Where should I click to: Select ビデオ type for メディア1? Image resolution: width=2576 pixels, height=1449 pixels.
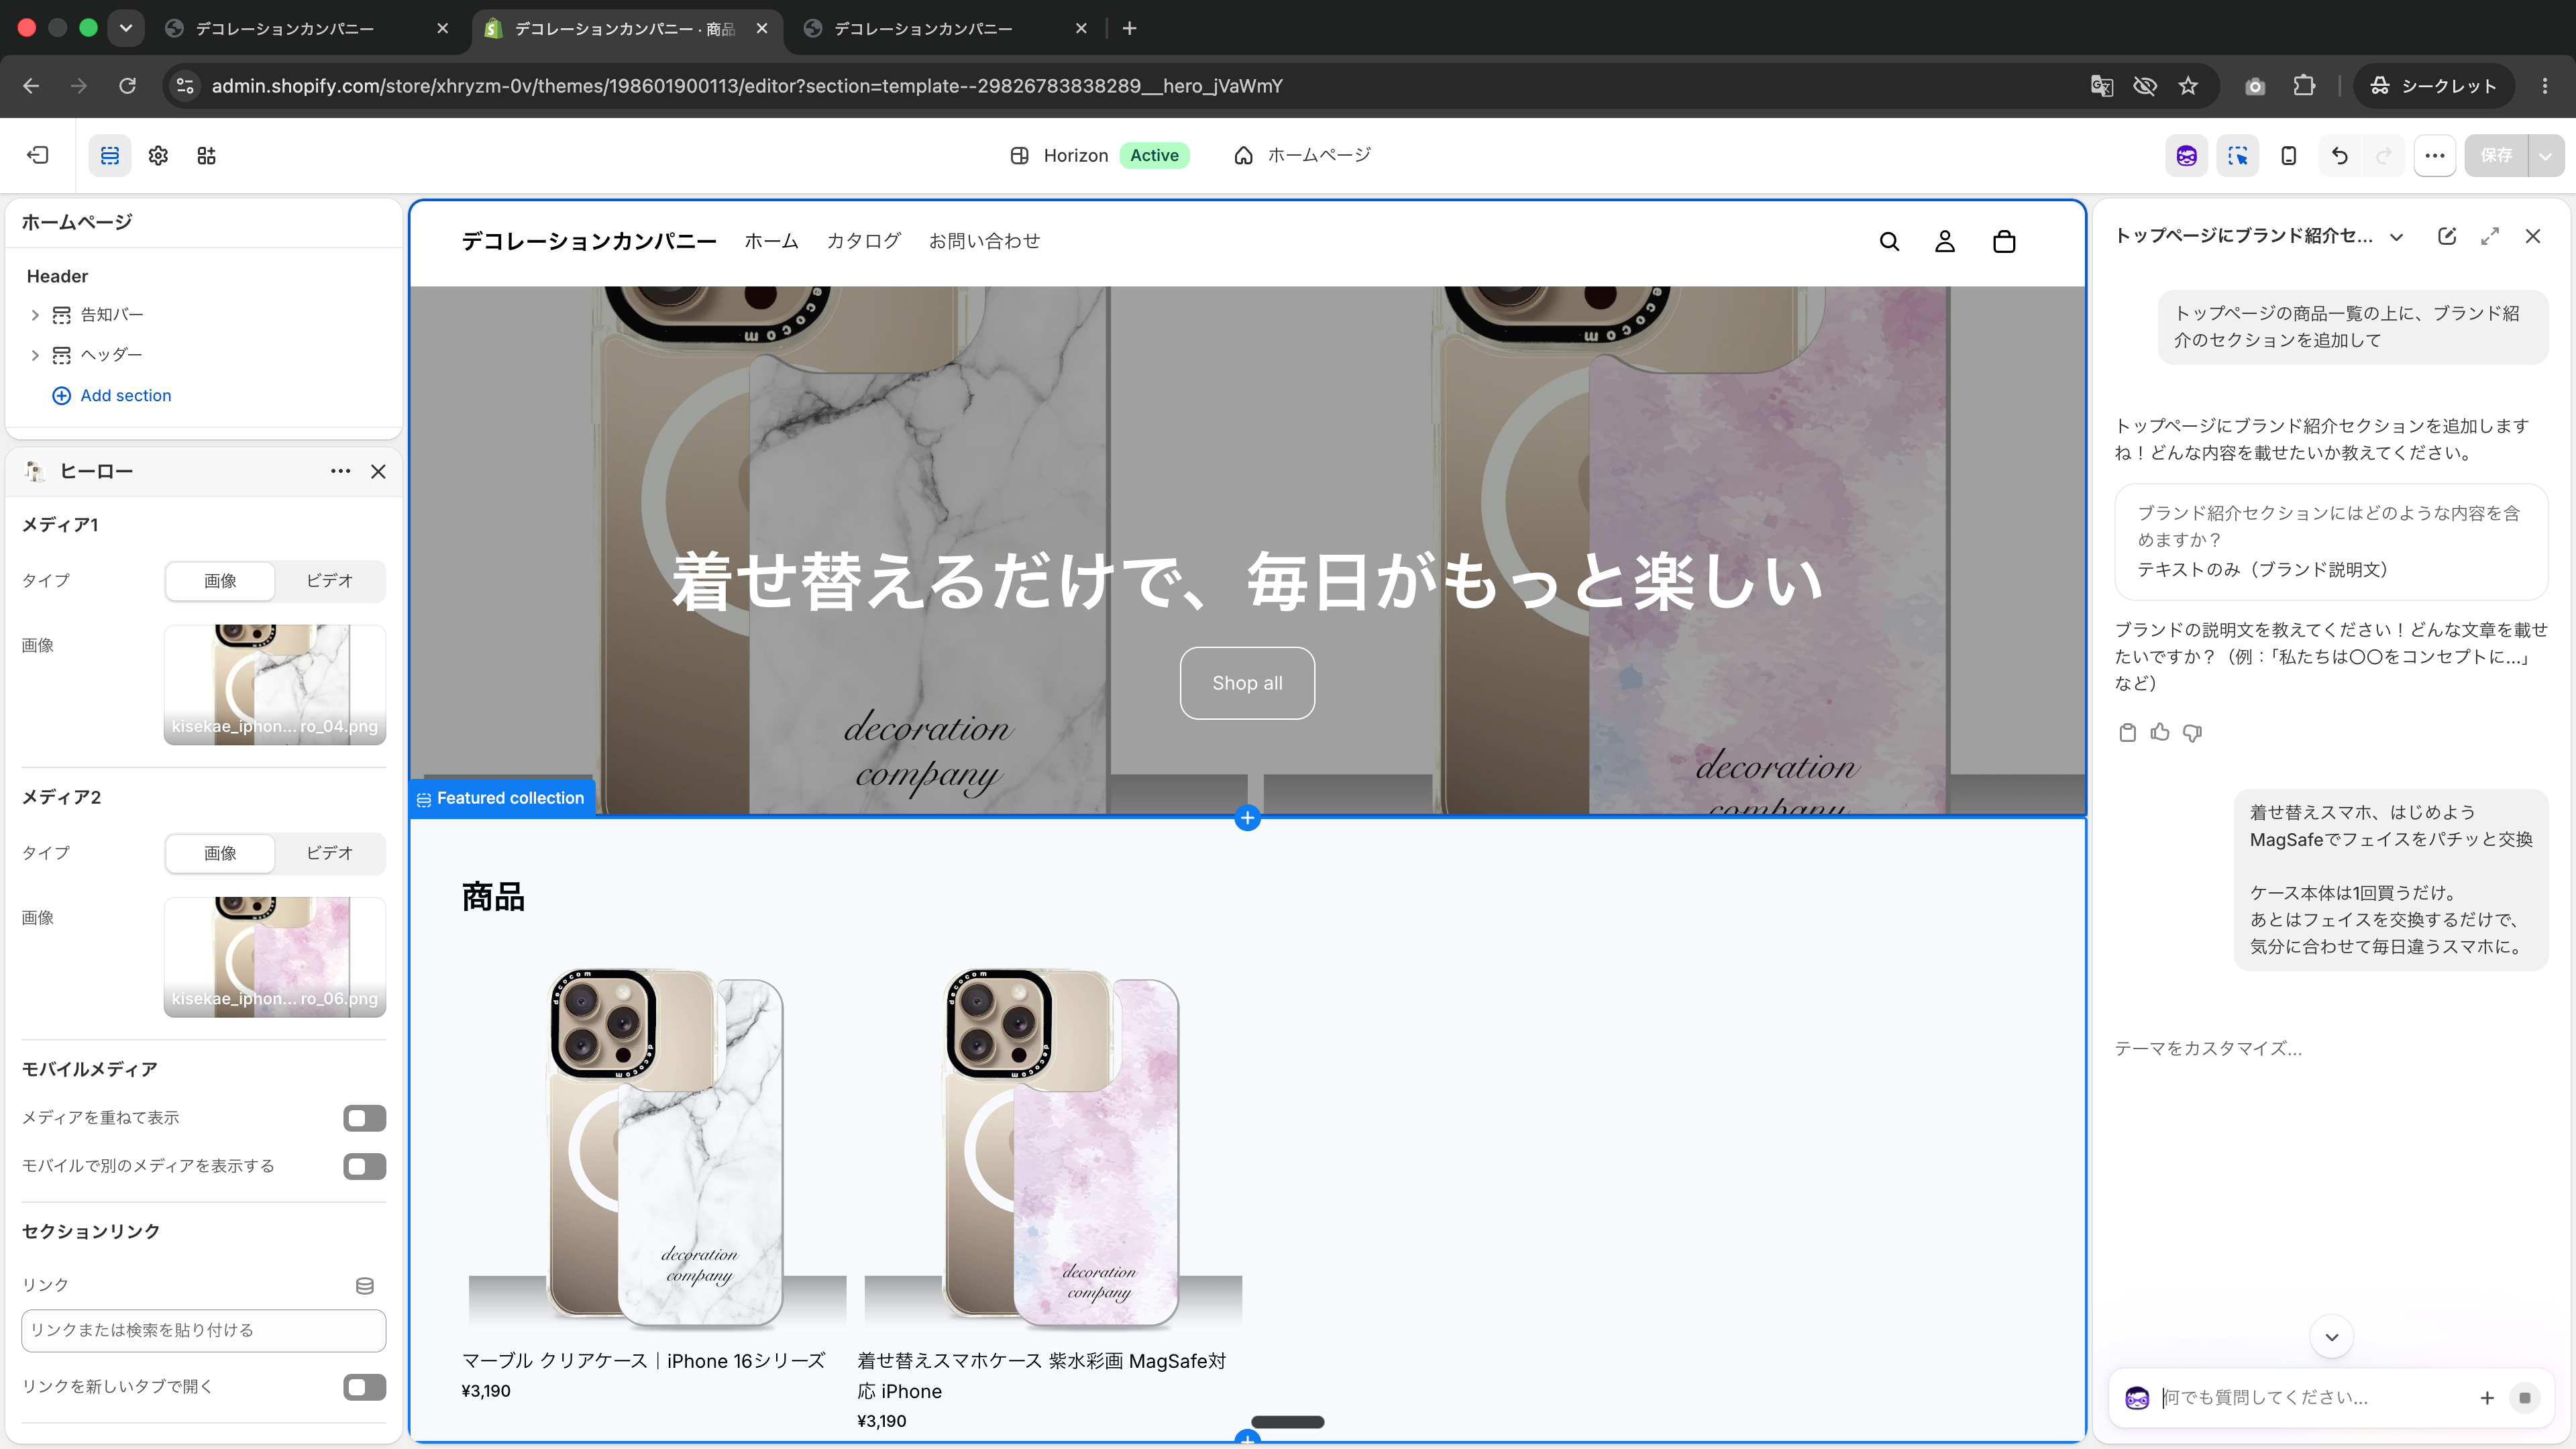329,581
